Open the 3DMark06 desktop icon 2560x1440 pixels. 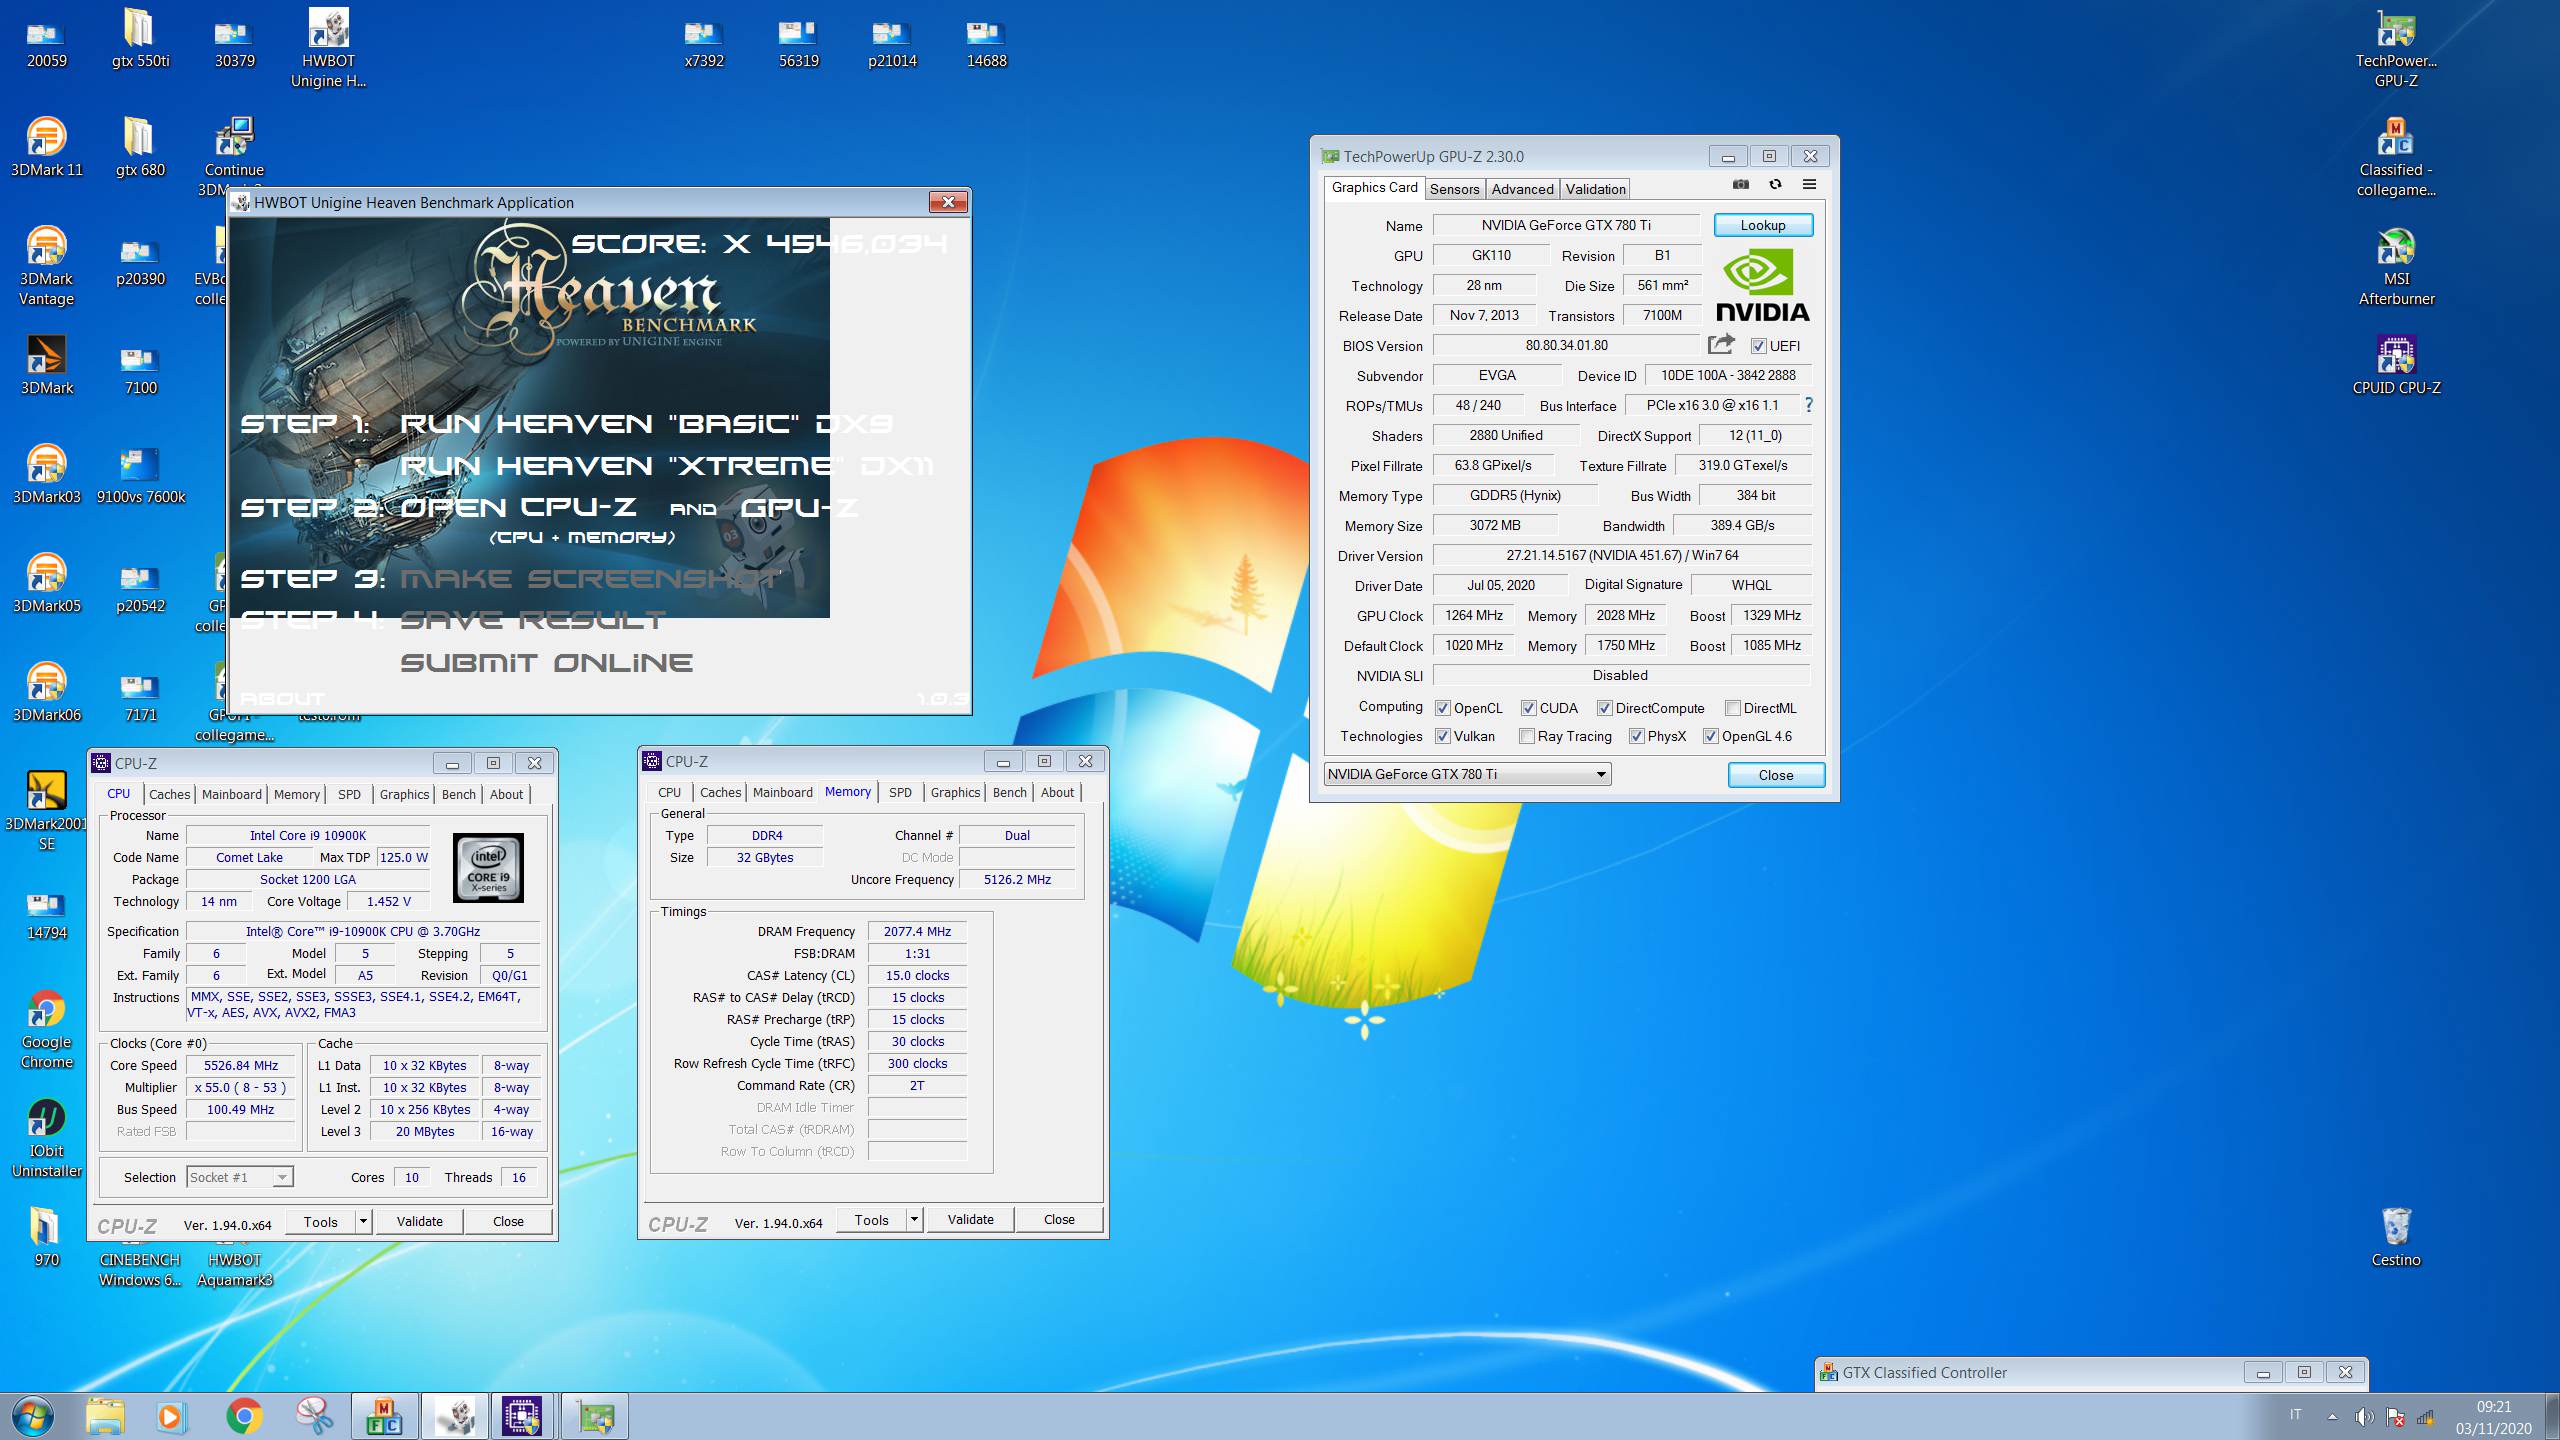pyautogui.click(x=46, y=692)
